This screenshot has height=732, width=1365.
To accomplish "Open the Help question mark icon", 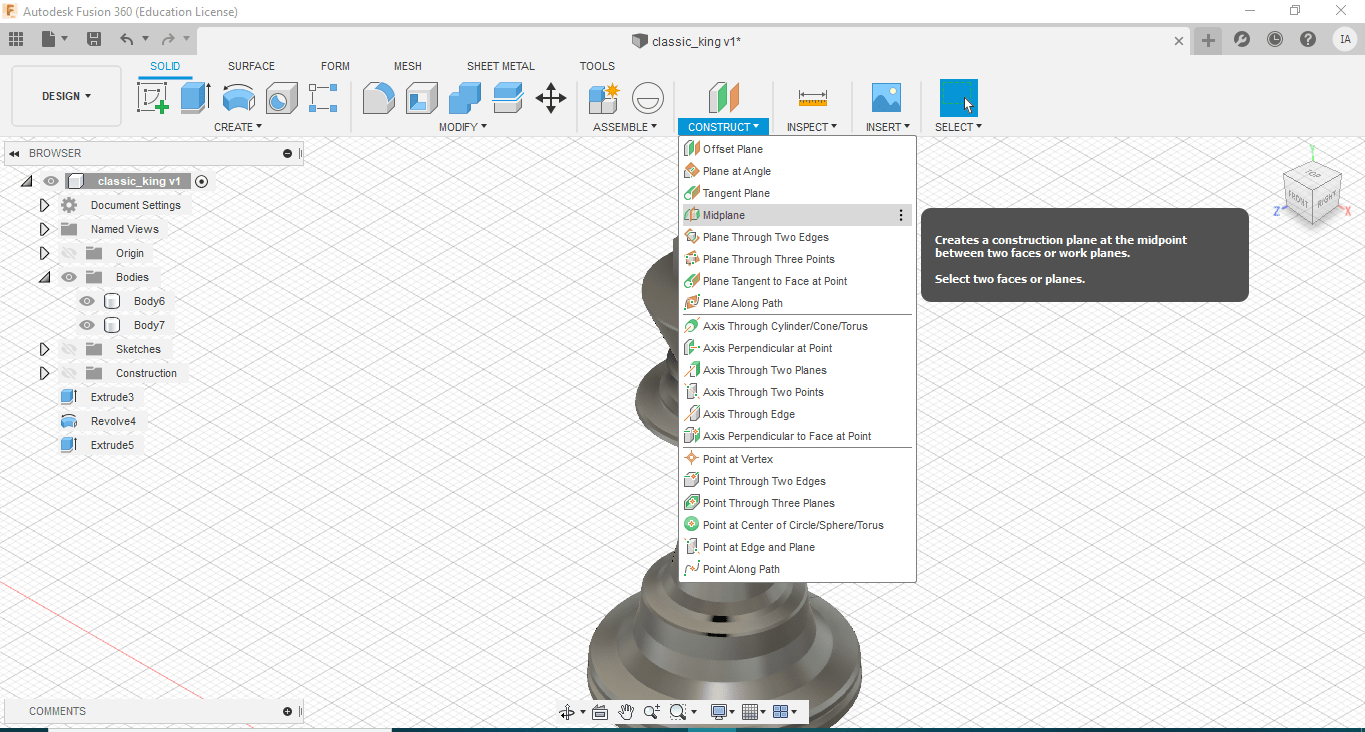I will (x=1308, y=39).
